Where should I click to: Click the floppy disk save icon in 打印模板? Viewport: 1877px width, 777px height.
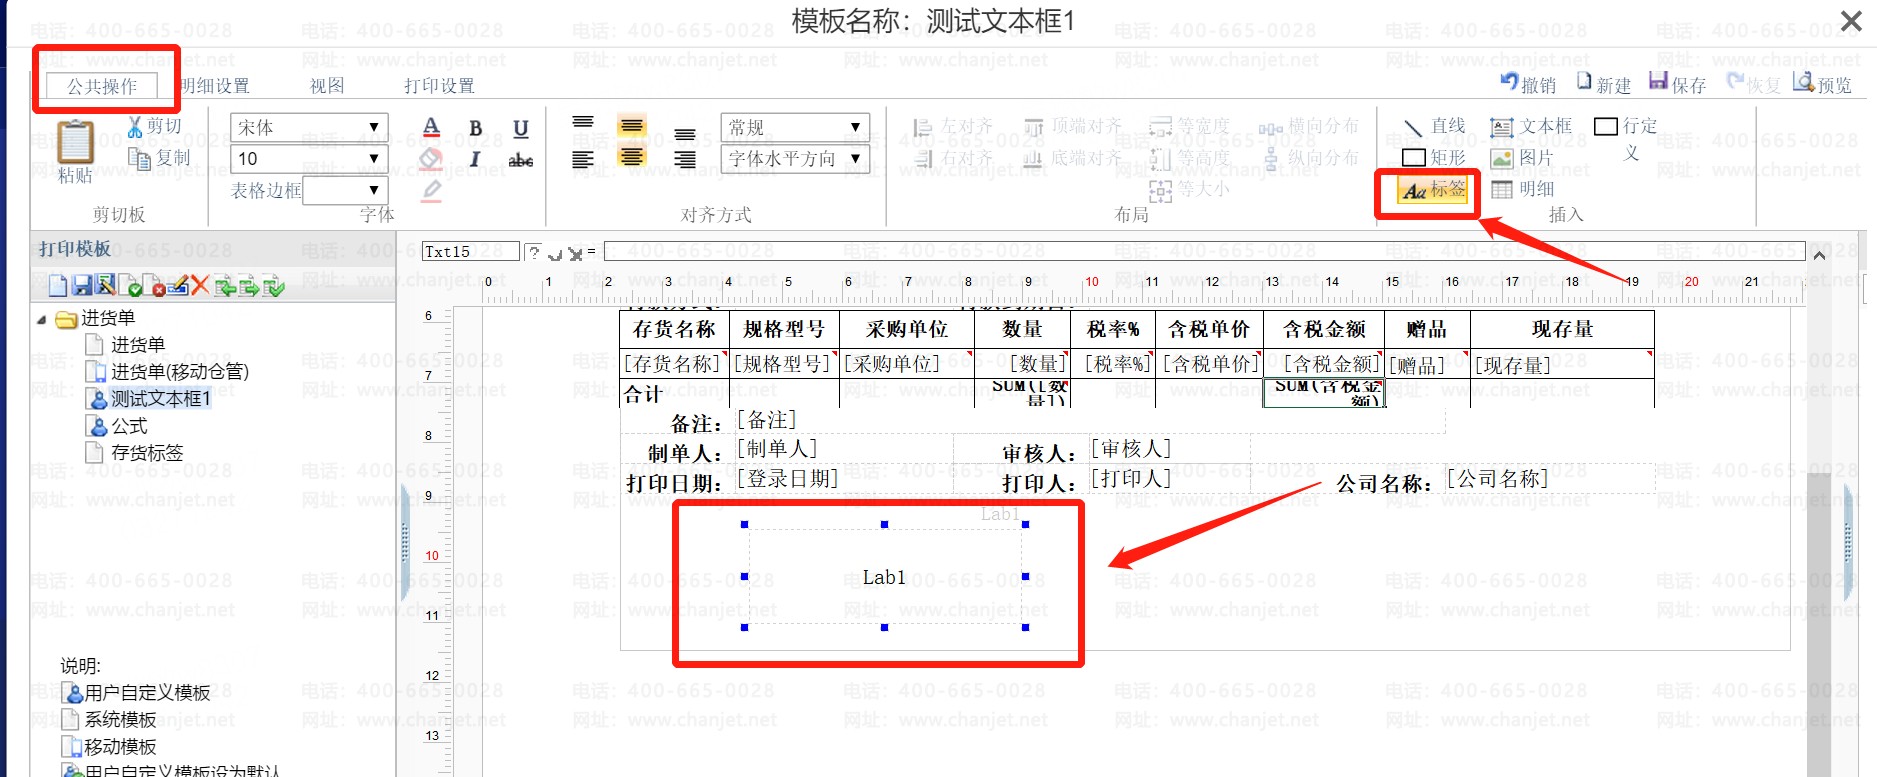click(82, 286)
